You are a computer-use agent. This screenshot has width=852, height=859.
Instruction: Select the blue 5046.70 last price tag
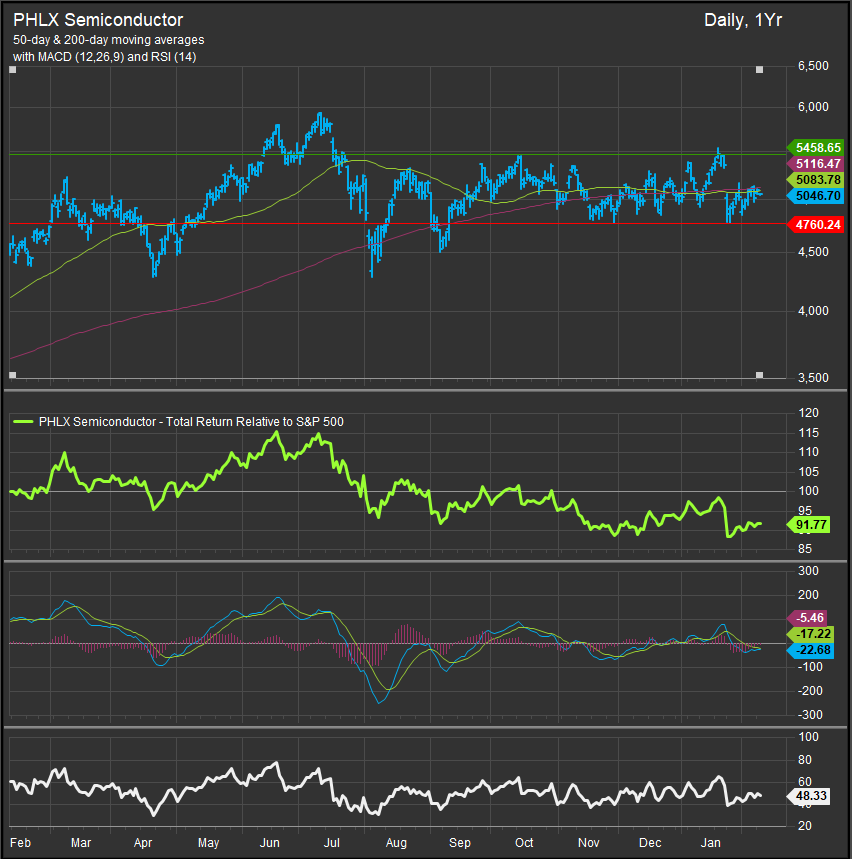coord(815,196)
